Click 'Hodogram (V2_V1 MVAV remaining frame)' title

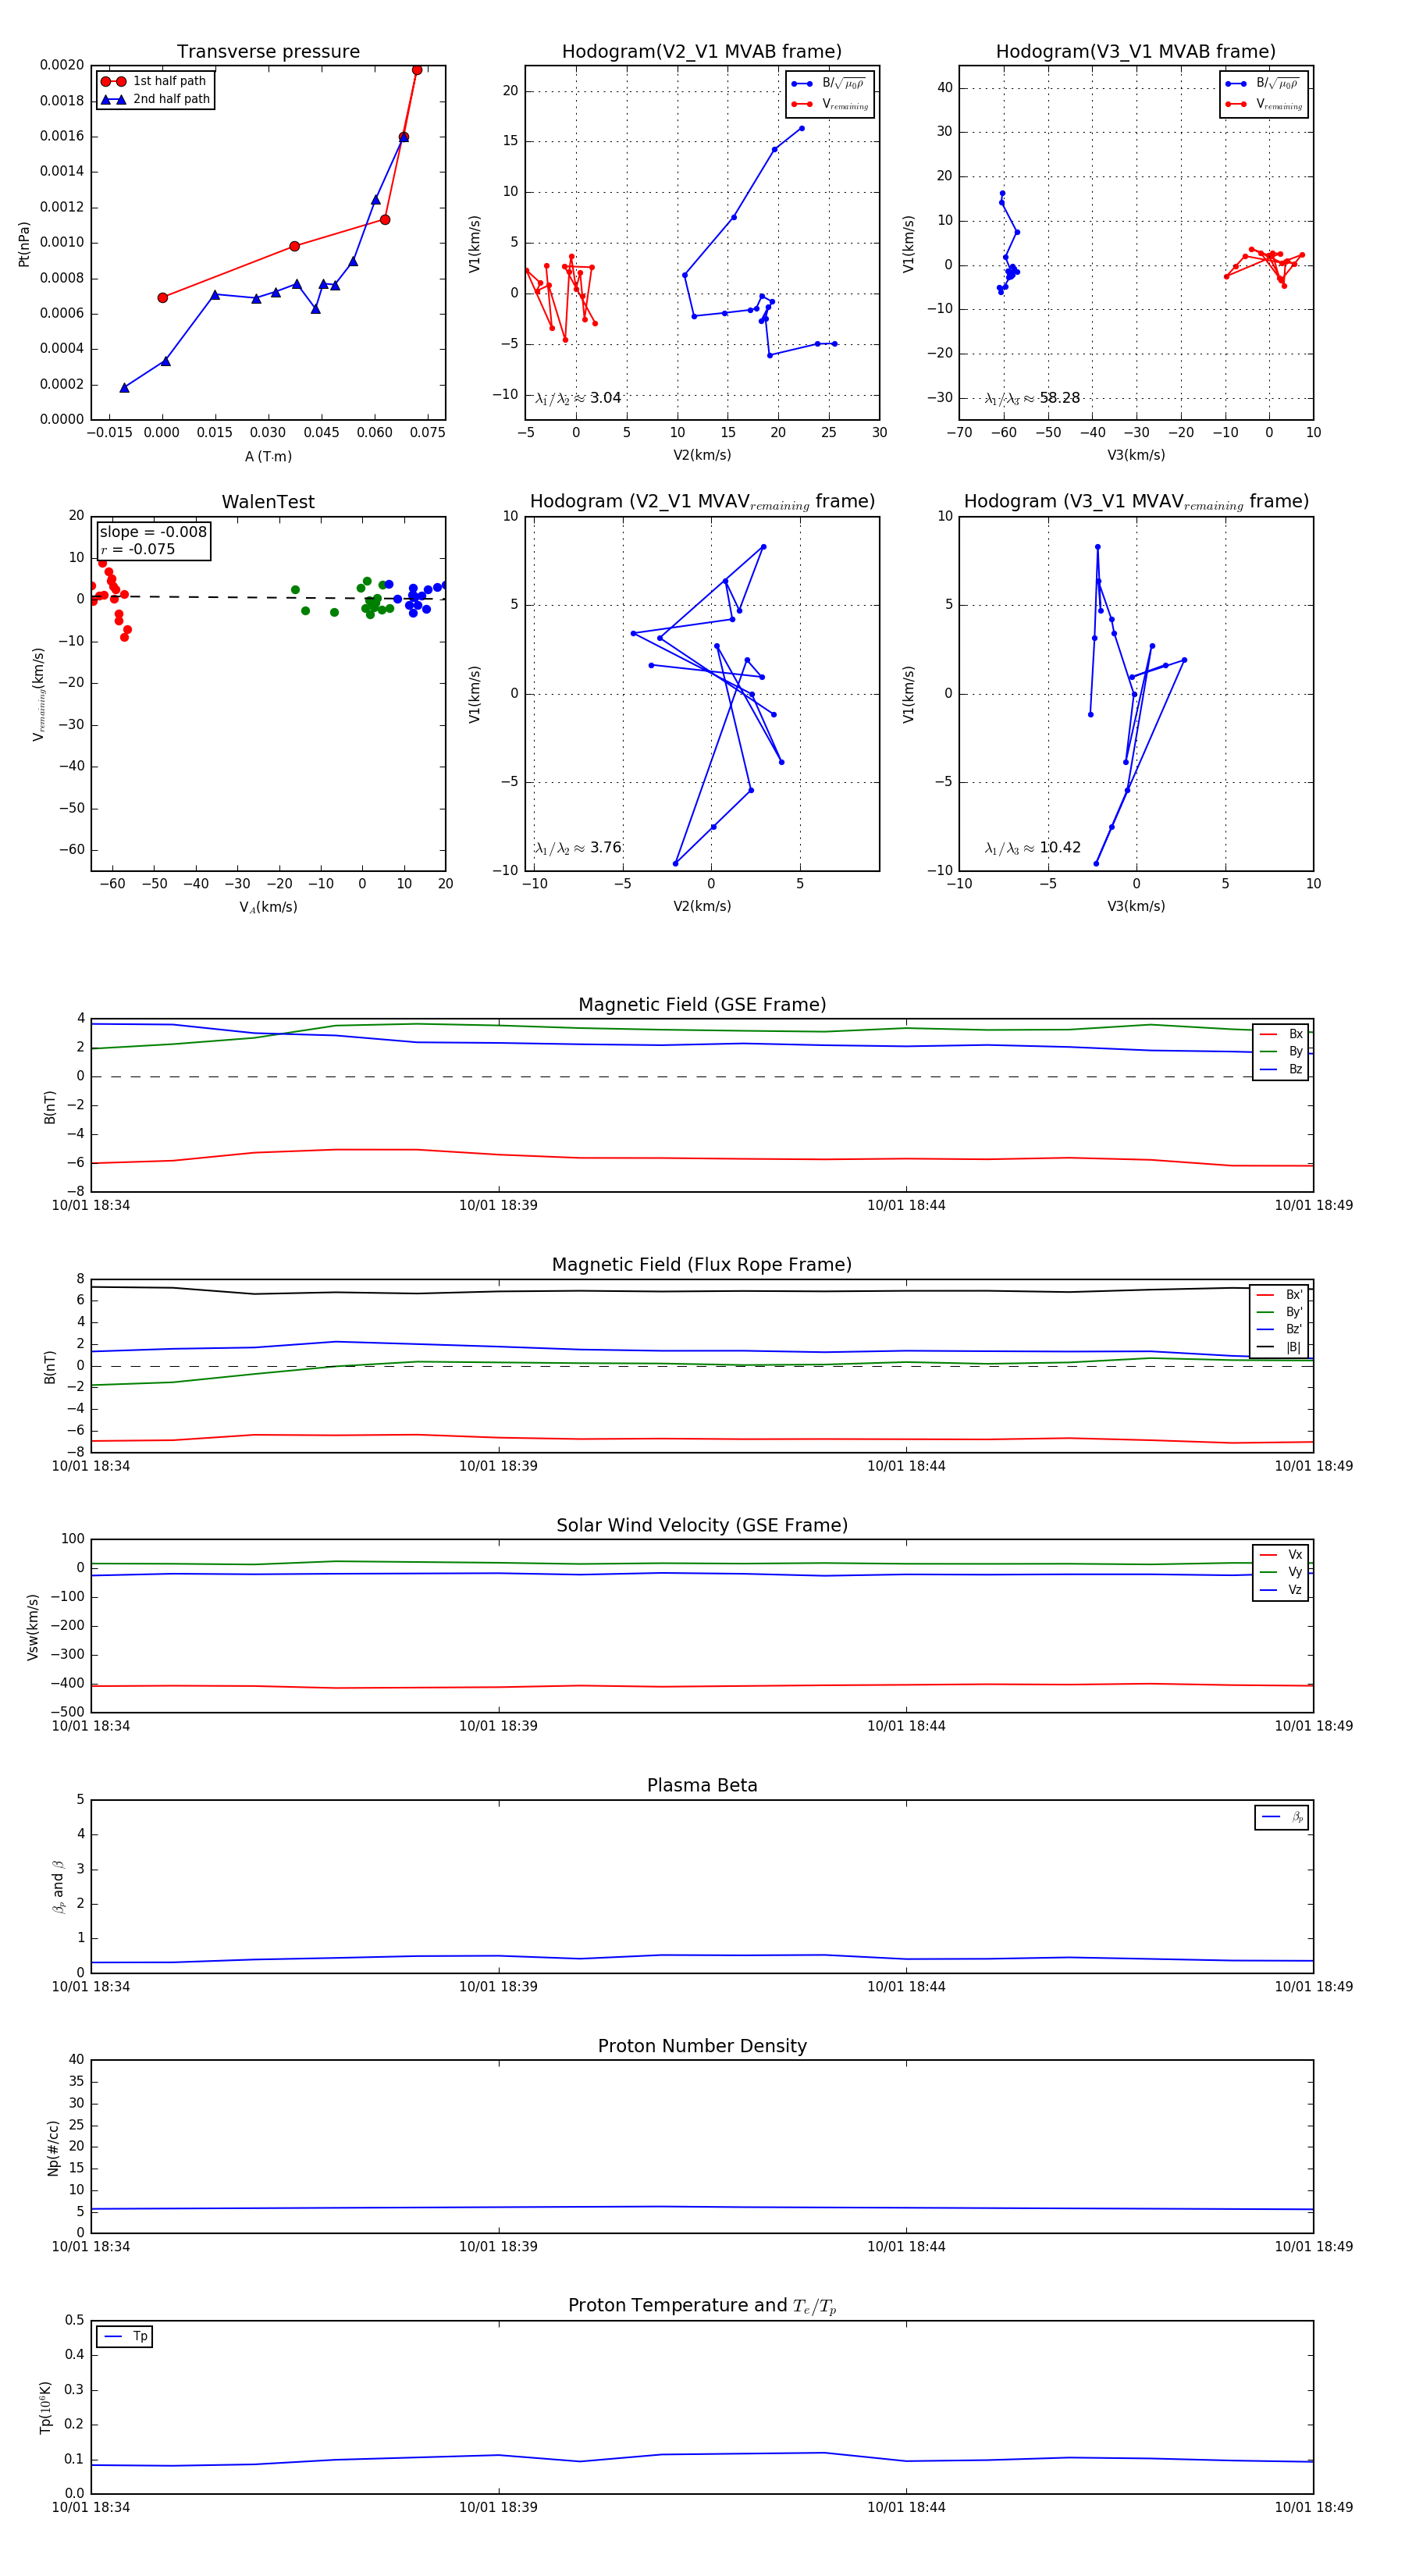702,502
